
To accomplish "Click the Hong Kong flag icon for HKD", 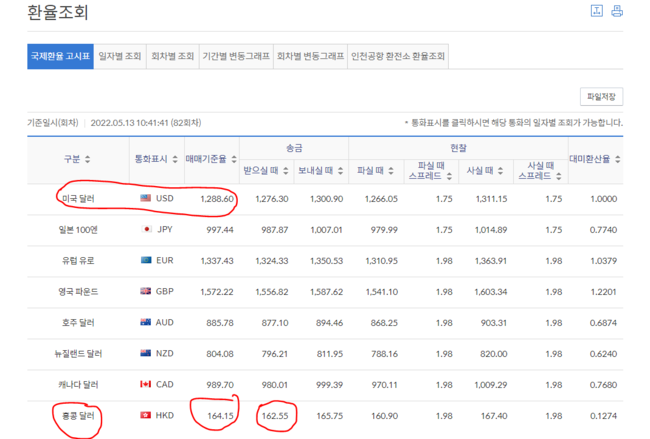I will tap(147, 416).
